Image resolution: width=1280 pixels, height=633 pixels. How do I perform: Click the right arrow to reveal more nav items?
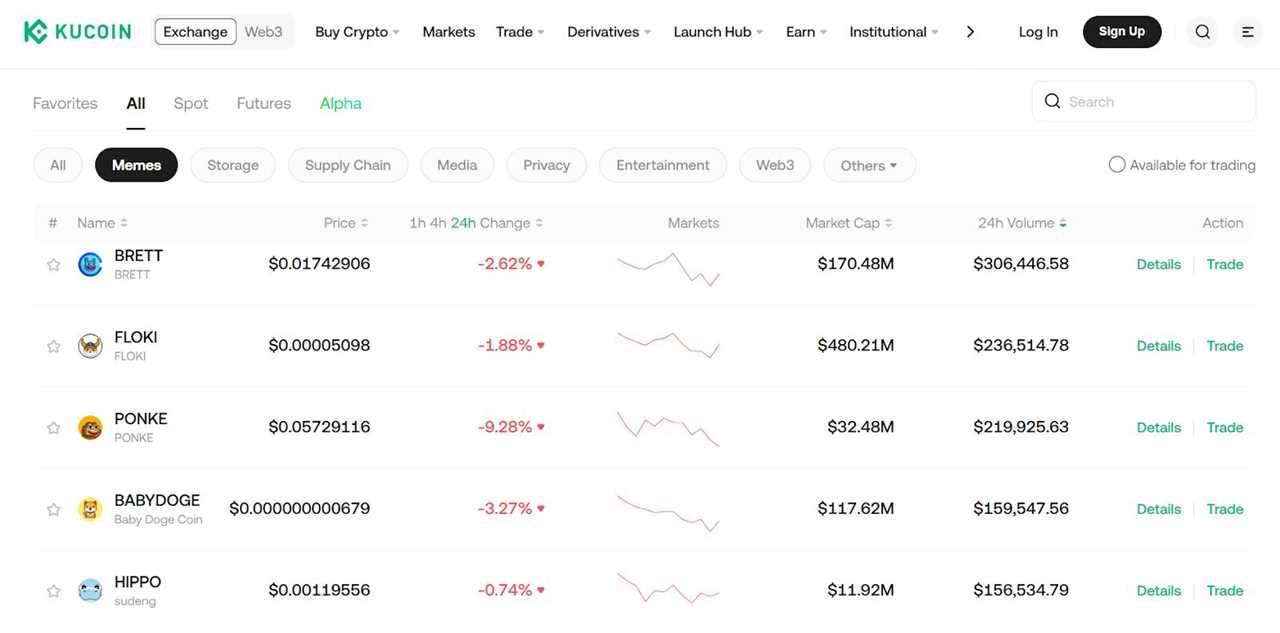[x=970, y=31]
